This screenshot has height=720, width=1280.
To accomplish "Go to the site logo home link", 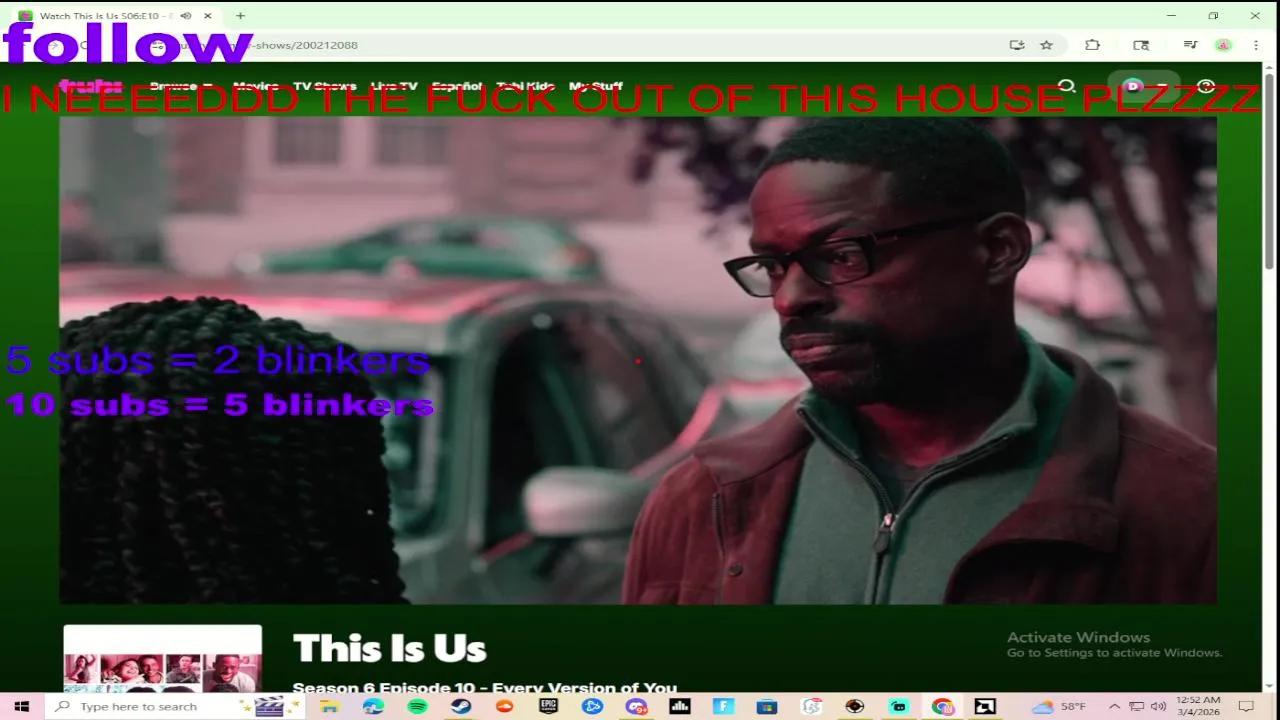I will (90, 86).
